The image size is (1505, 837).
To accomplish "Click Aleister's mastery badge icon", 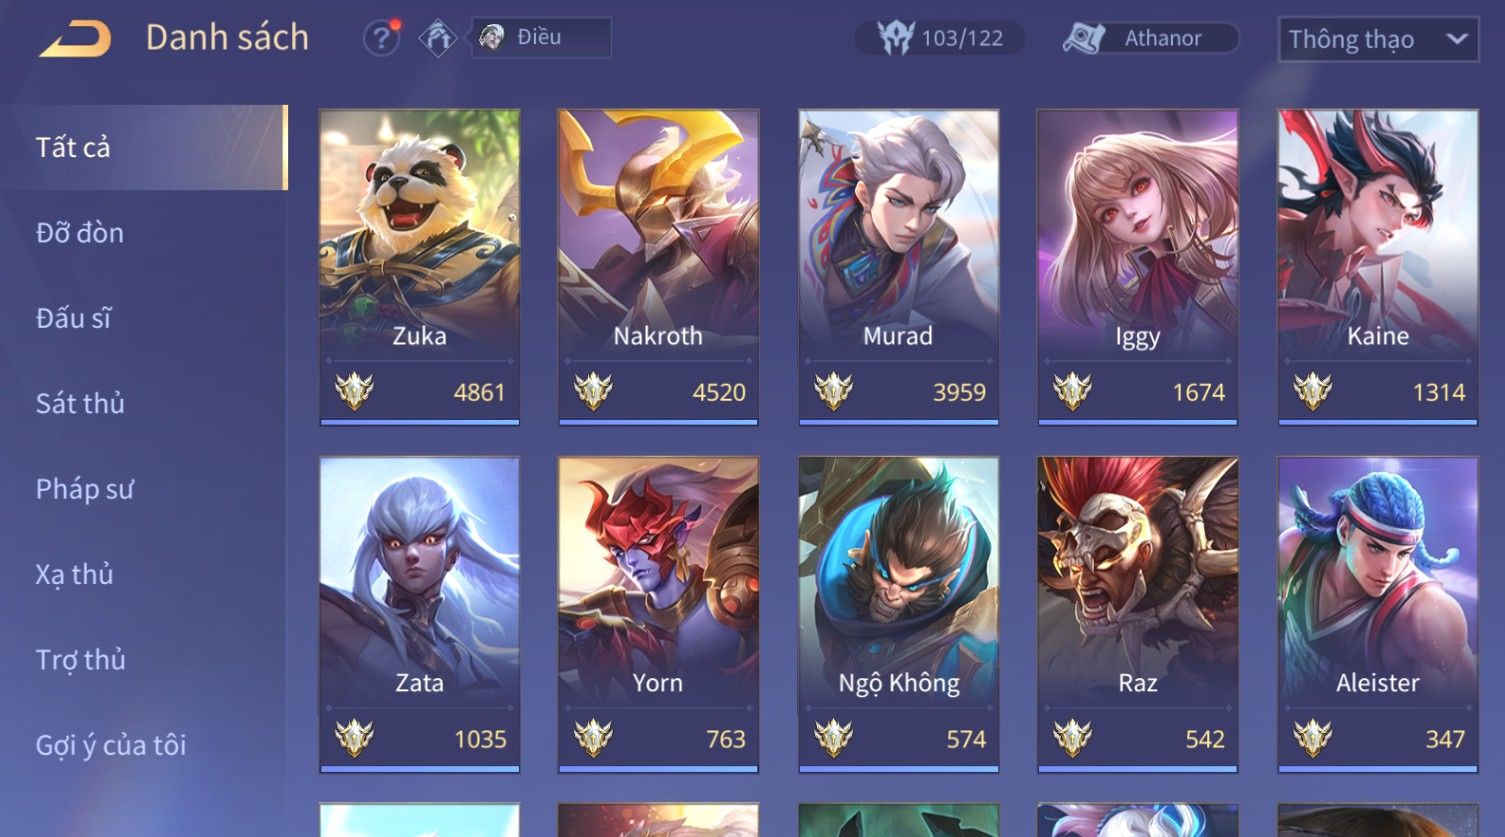I will [1312, 738].
